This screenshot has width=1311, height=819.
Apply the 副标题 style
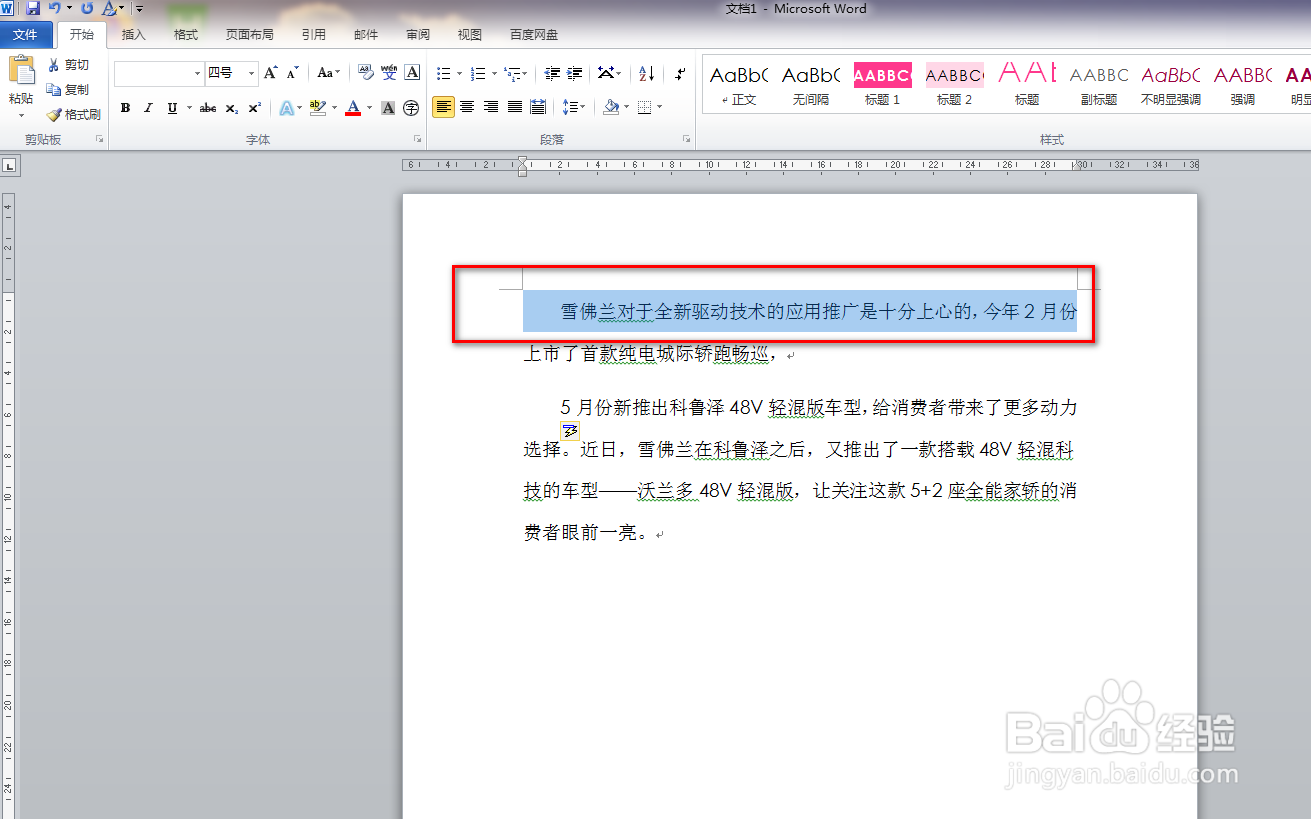1099,85
